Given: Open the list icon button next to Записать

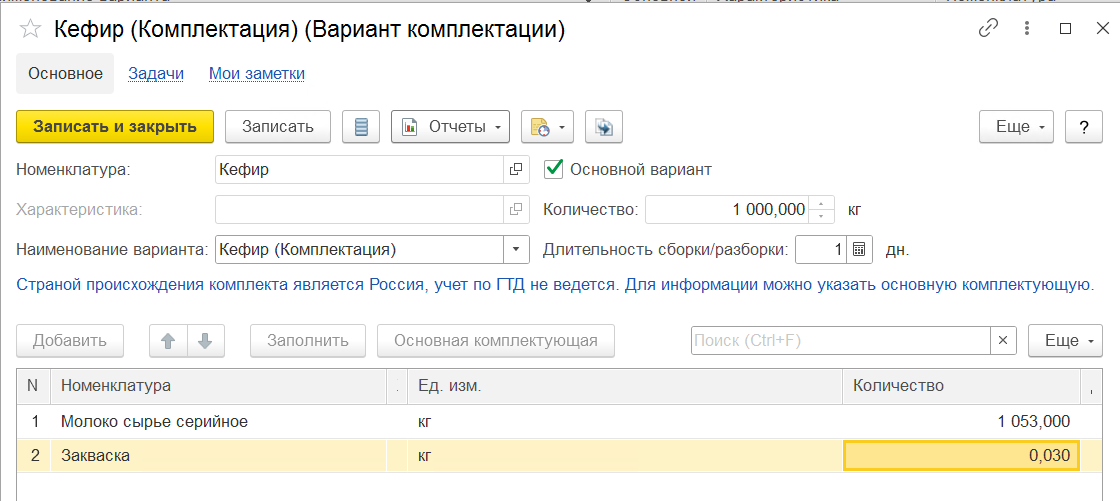Looking at the screenshot, I should [x=361, y=127].
